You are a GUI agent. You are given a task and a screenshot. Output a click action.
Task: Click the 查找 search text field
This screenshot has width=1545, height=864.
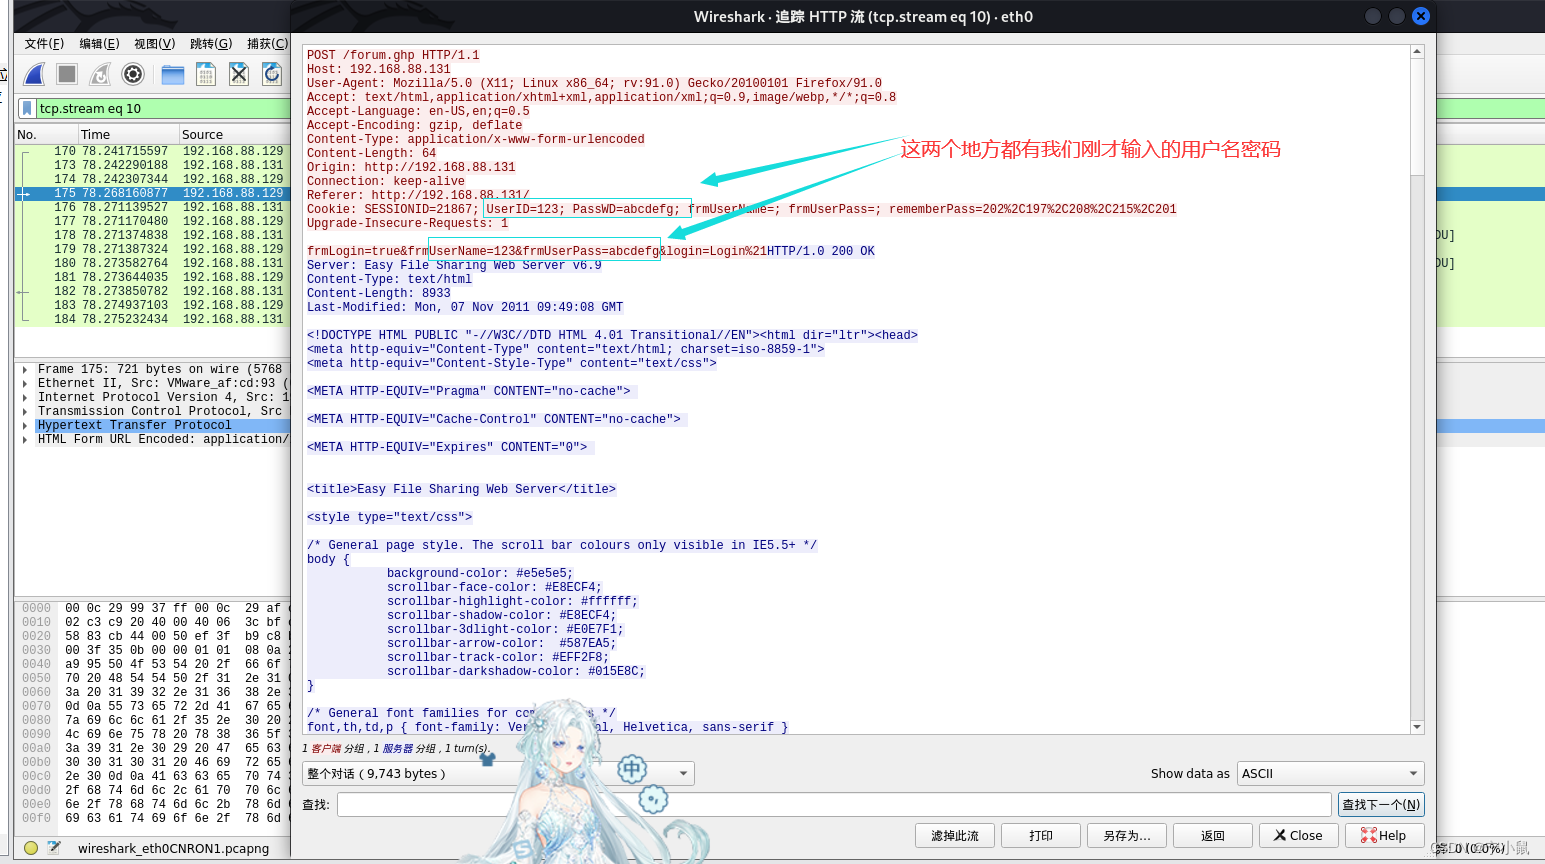834,804
